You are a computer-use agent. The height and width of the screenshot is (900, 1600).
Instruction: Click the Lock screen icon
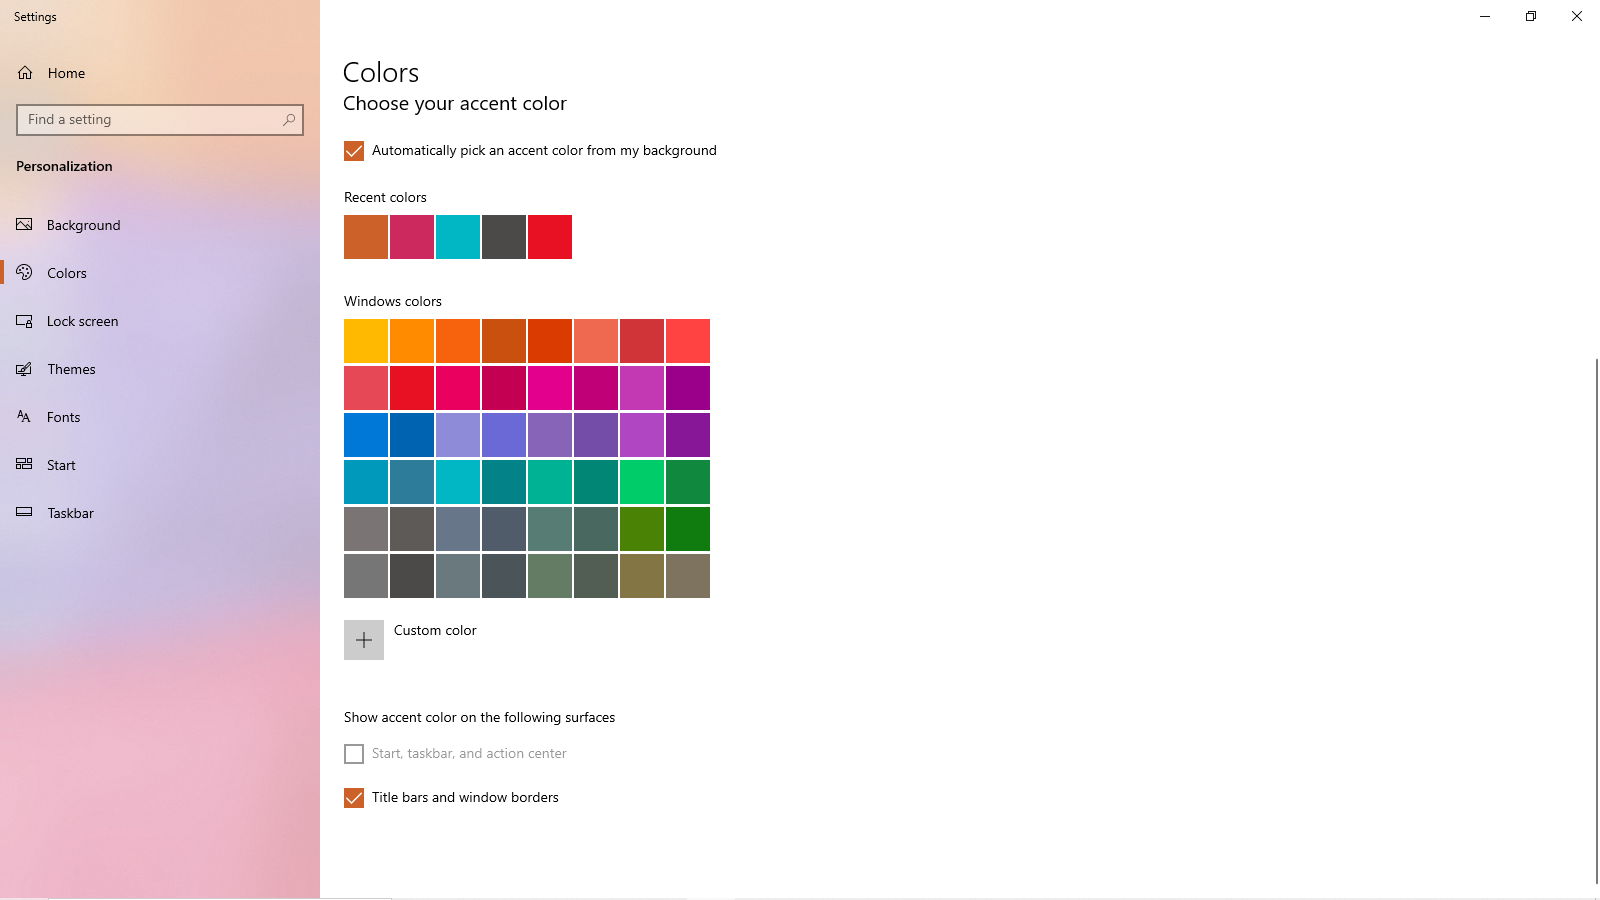[x=24, y=321]
